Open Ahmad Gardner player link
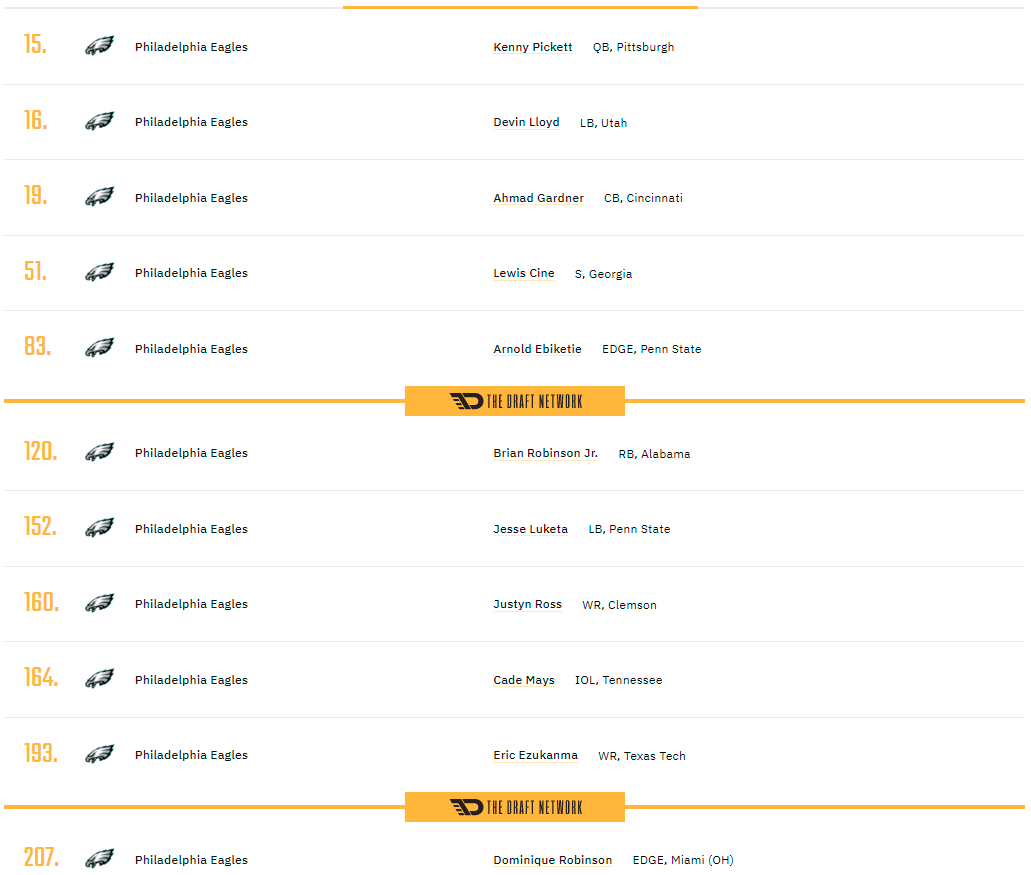This screenshot has width=1031, height=875. [539, 198]
